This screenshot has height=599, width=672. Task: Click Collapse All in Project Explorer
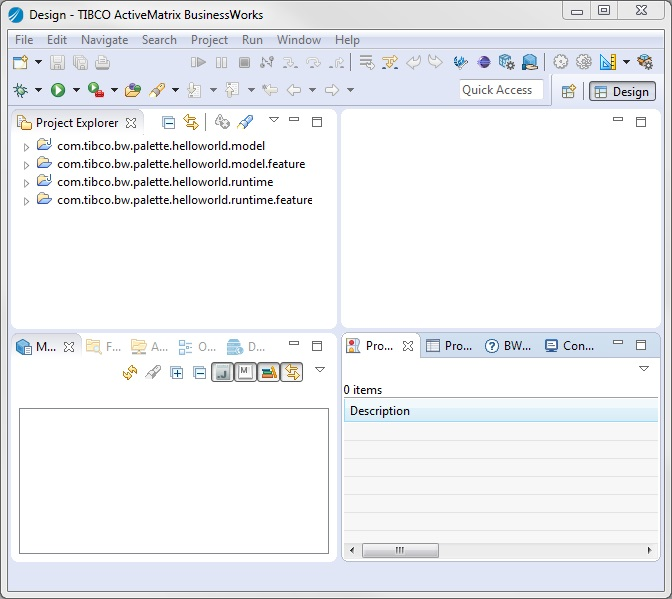tap(168, 122)
